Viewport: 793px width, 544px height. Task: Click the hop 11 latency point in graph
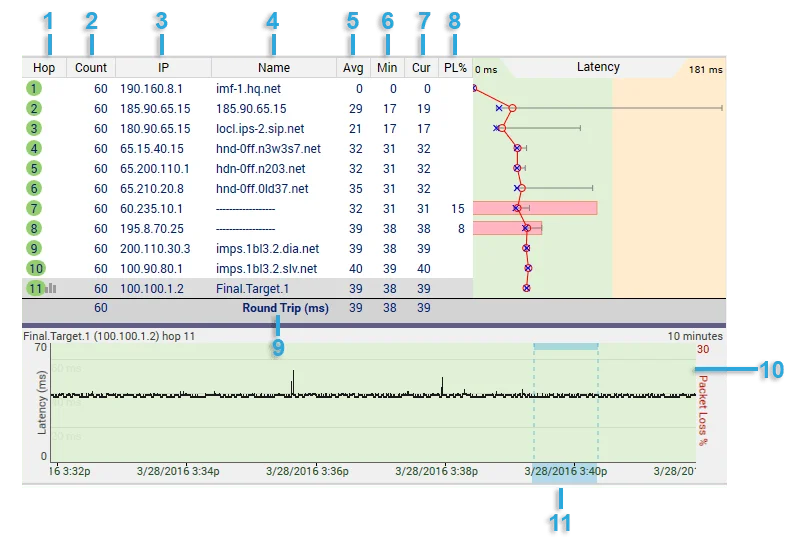point(526,288)
